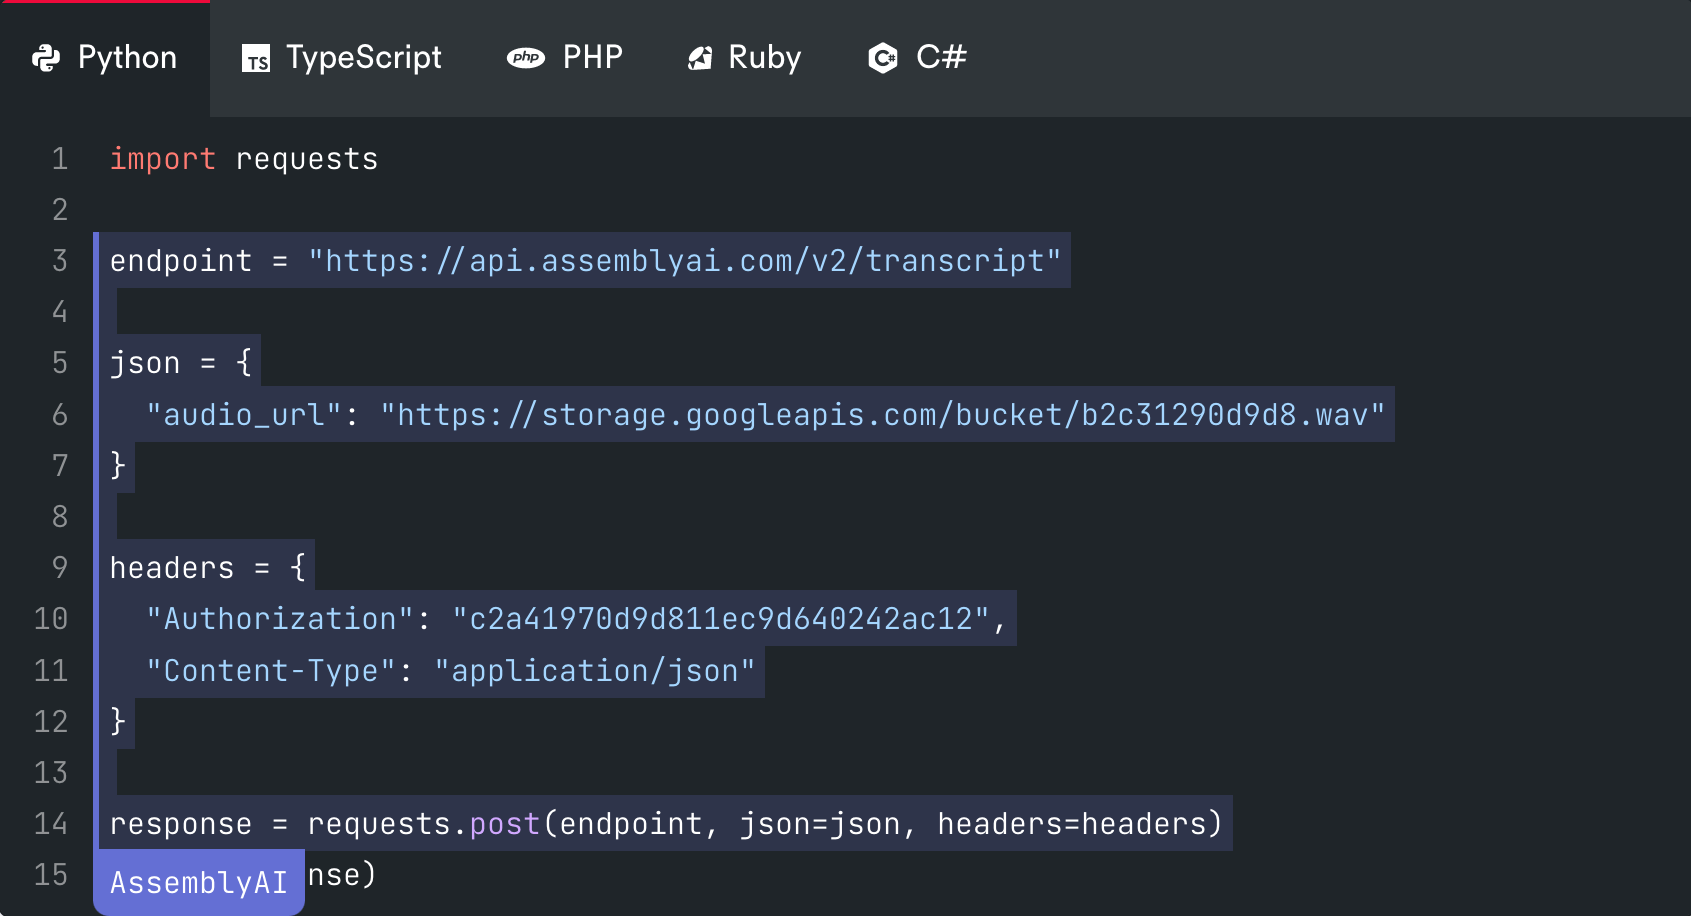Click 'headers = {' on line 9
This screenshot has width=1691, height=916.
click(x=208, y=568)
